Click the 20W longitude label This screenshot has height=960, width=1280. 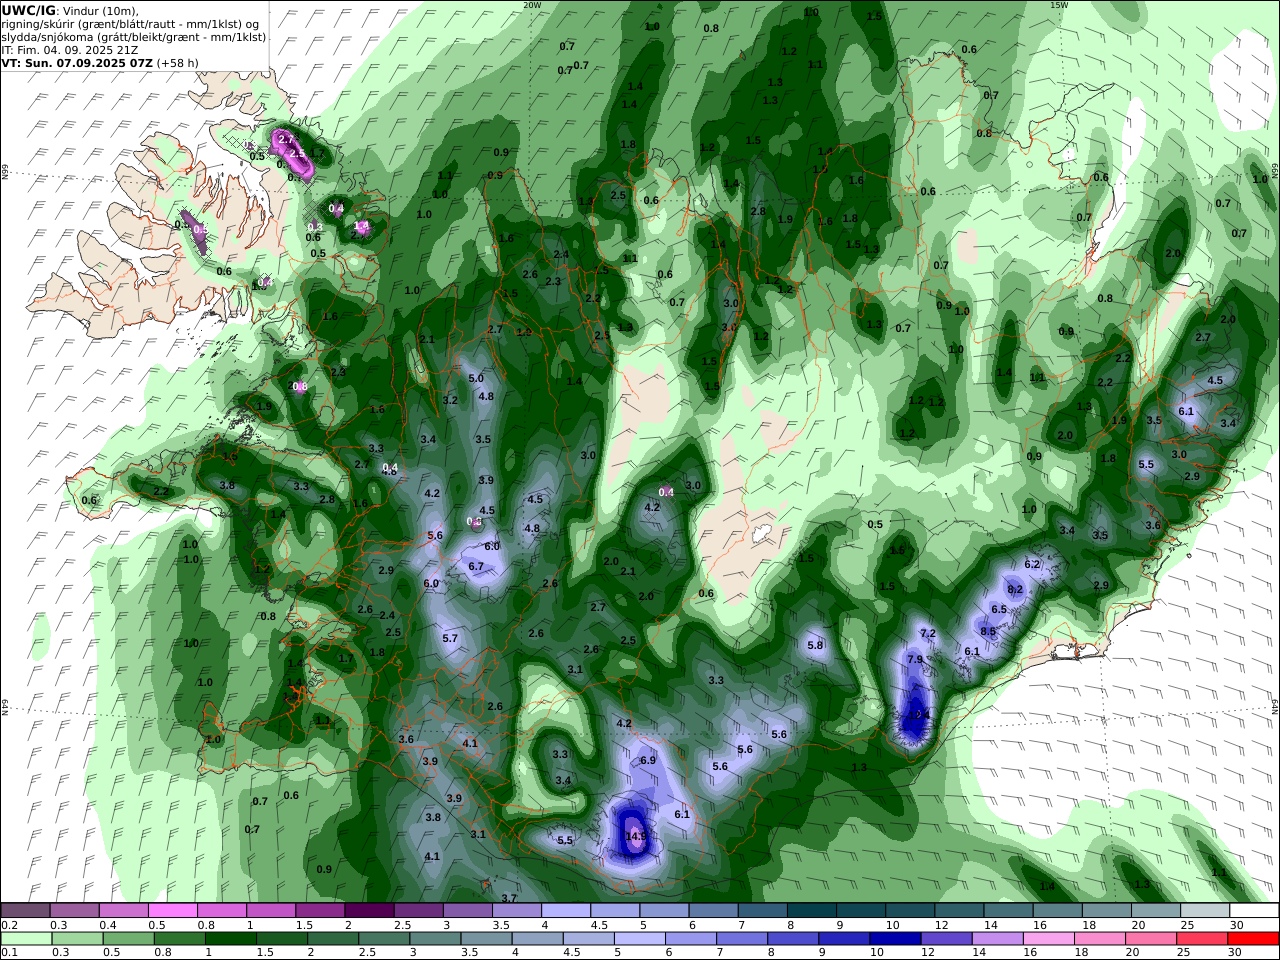tap(532, 5)
